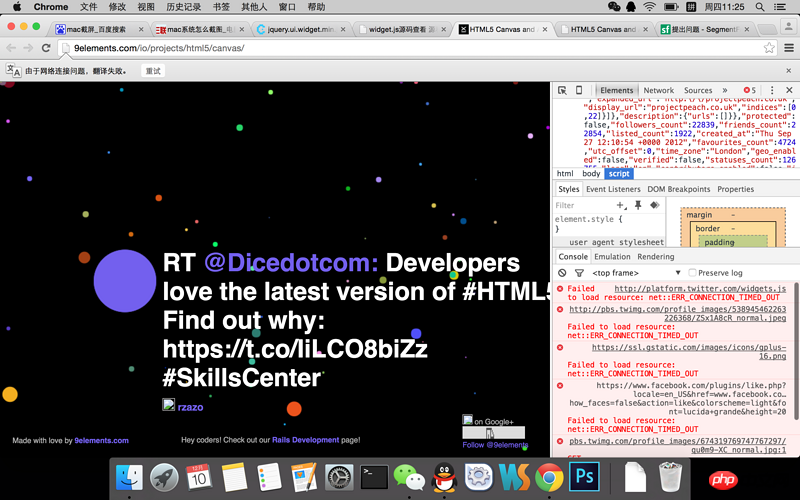Open Terminal from the Dock
Viewport: 800px width, 500px height.
click(374, 478)
